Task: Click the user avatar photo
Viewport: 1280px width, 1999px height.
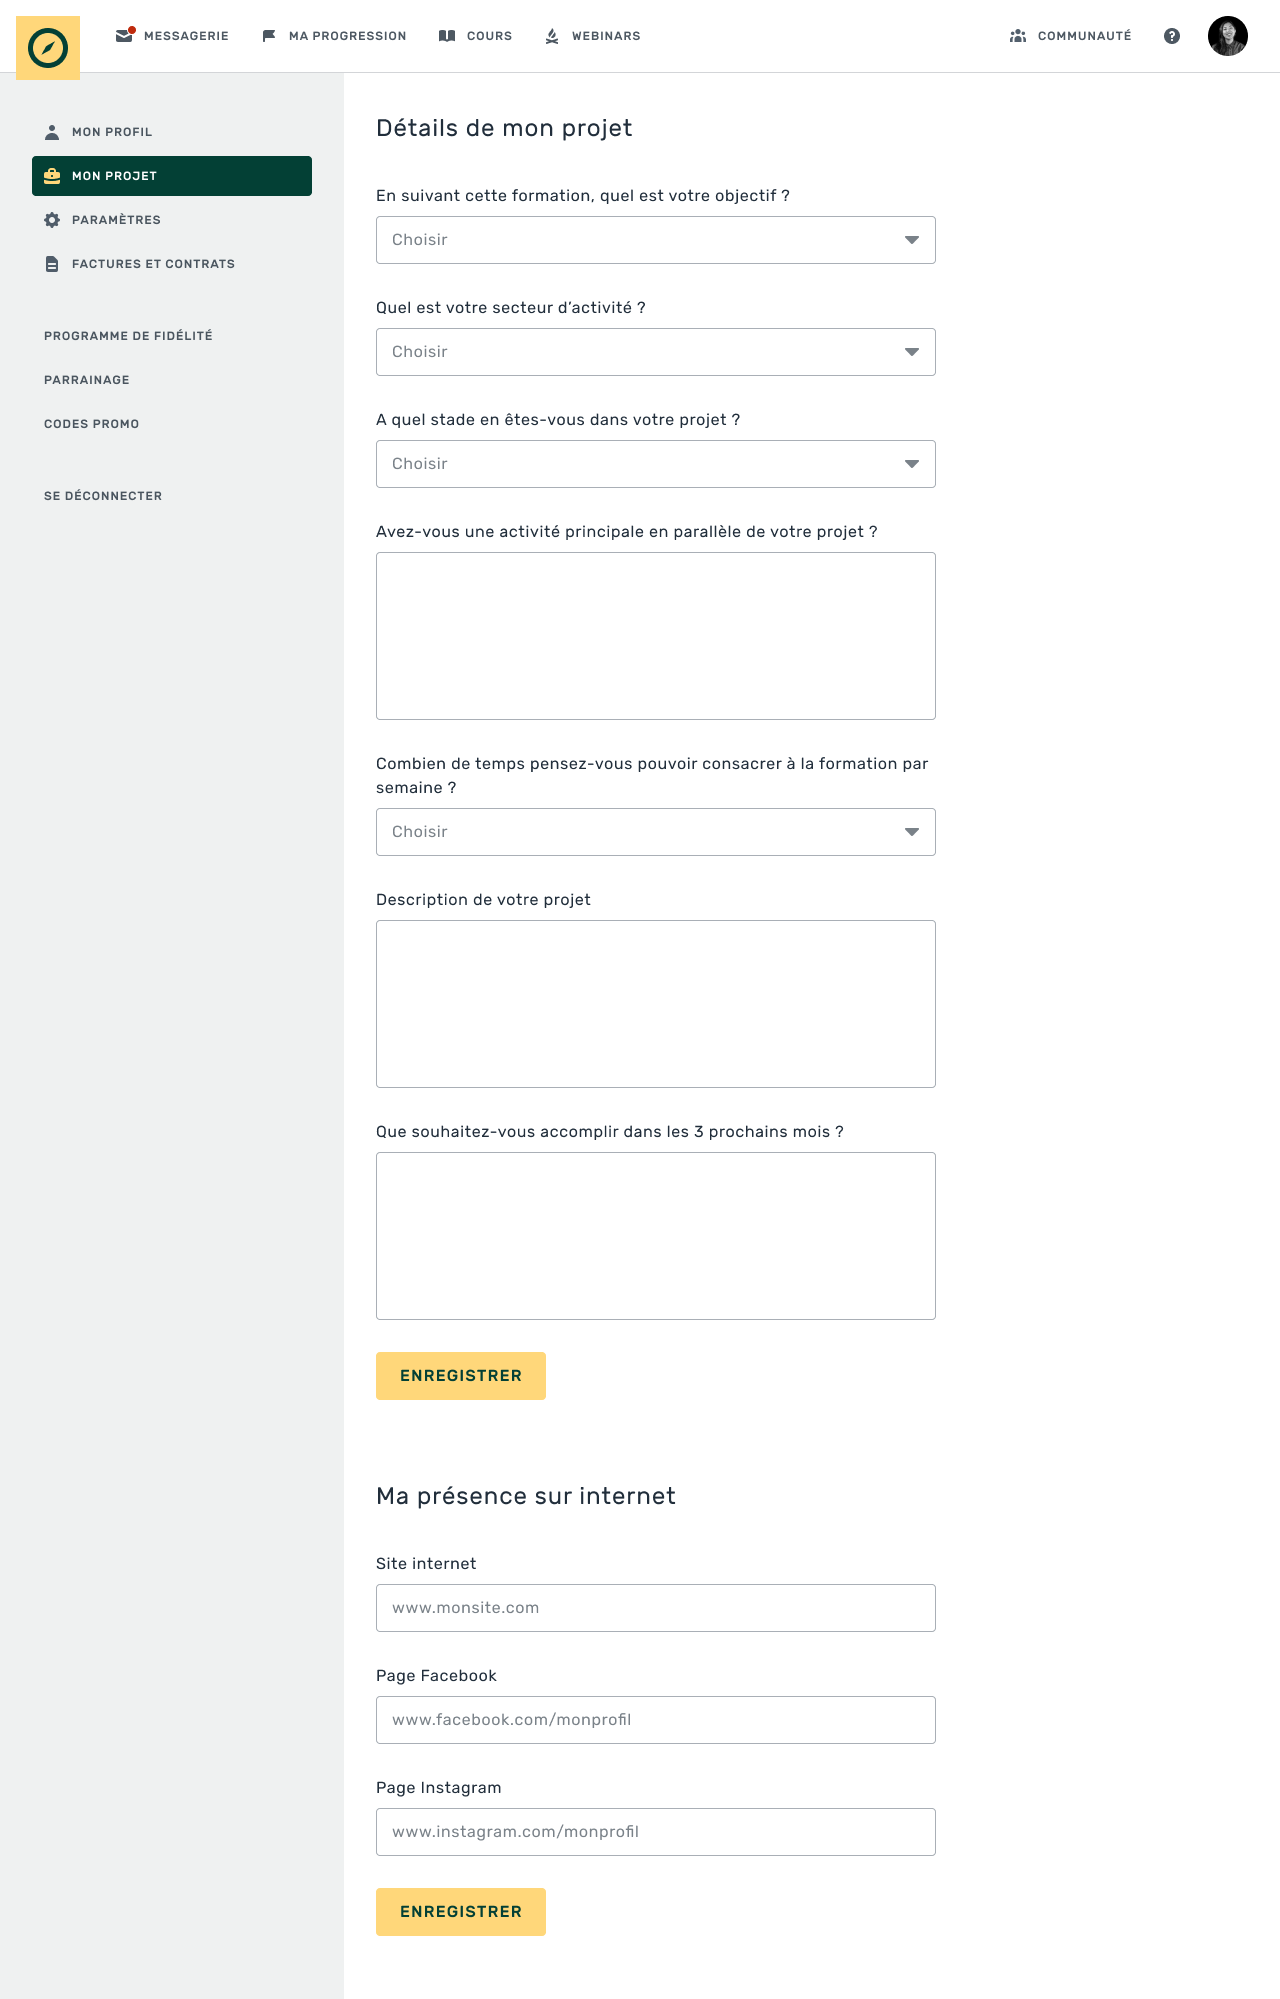Action: point(1227,36)
